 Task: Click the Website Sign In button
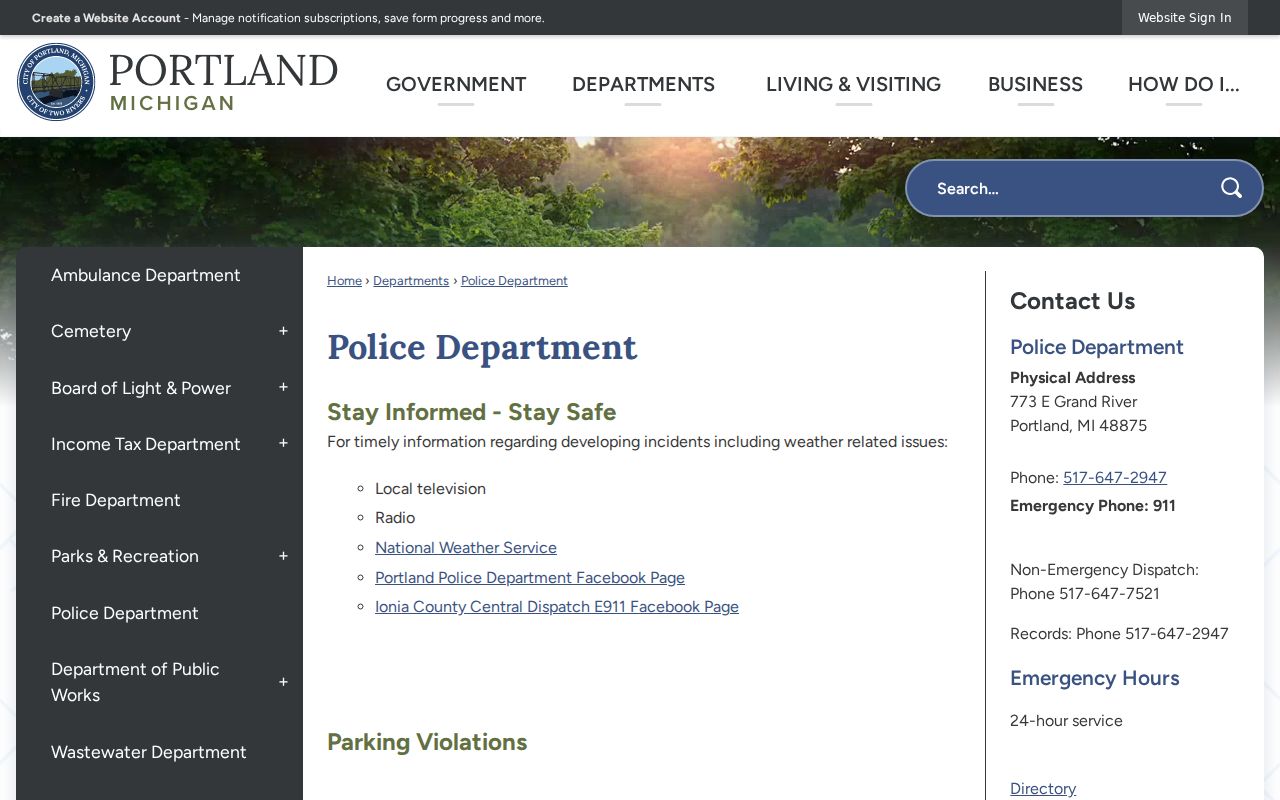pos(1185,18)
